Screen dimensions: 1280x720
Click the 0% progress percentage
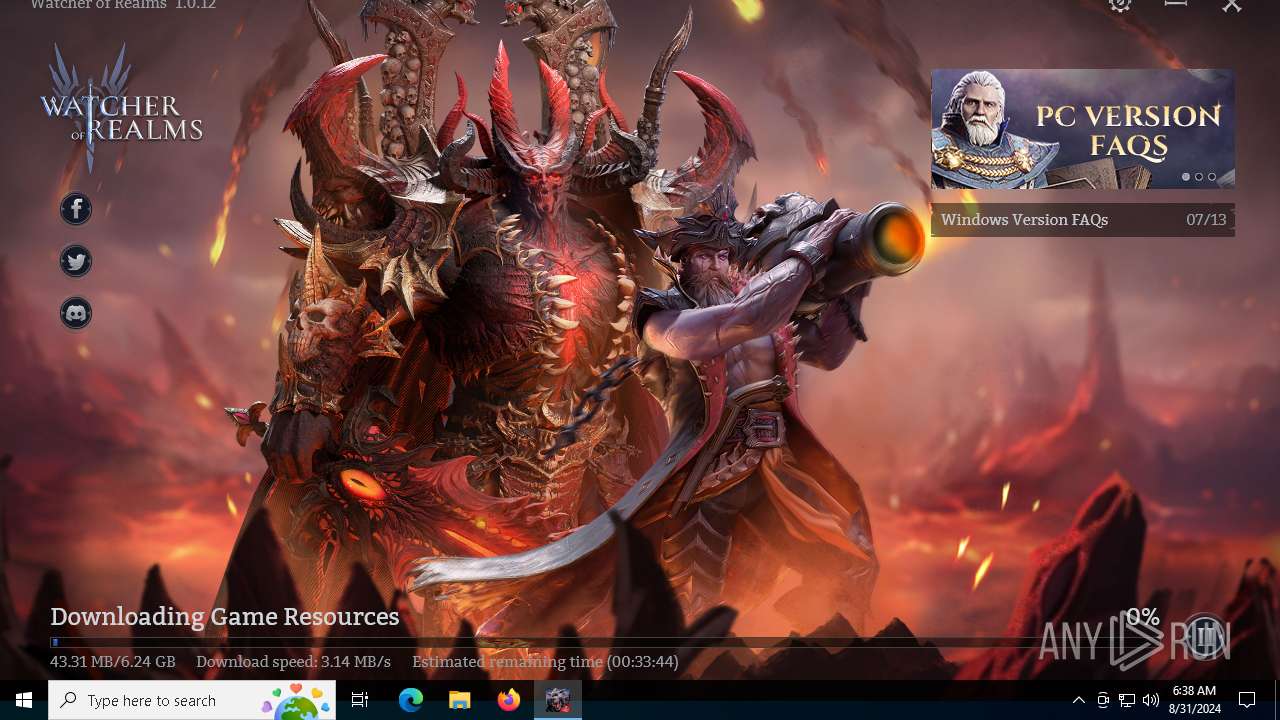1143,618
